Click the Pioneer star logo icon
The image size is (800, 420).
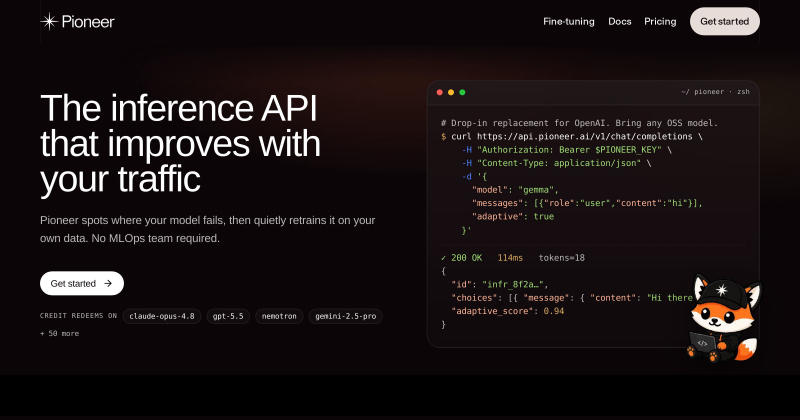pyautogui.click(x=49, y=21)
